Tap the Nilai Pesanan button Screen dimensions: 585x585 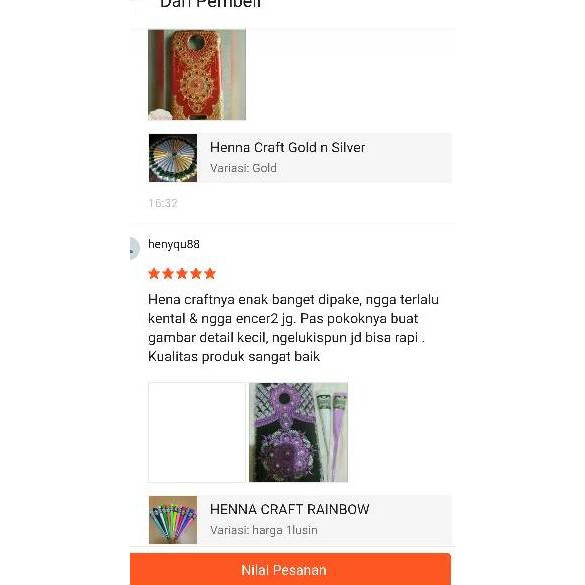click(290, 569)
